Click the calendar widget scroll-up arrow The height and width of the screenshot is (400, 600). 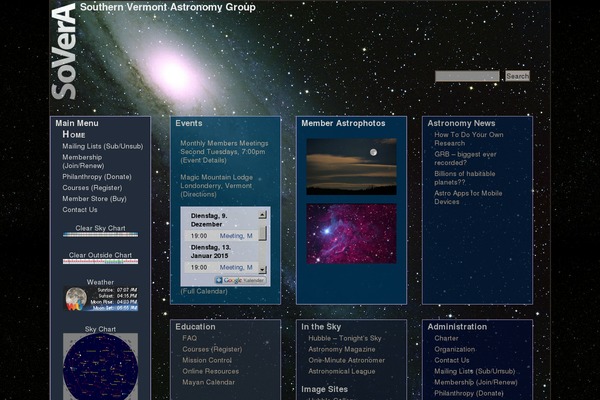click(x=262, y=215)
